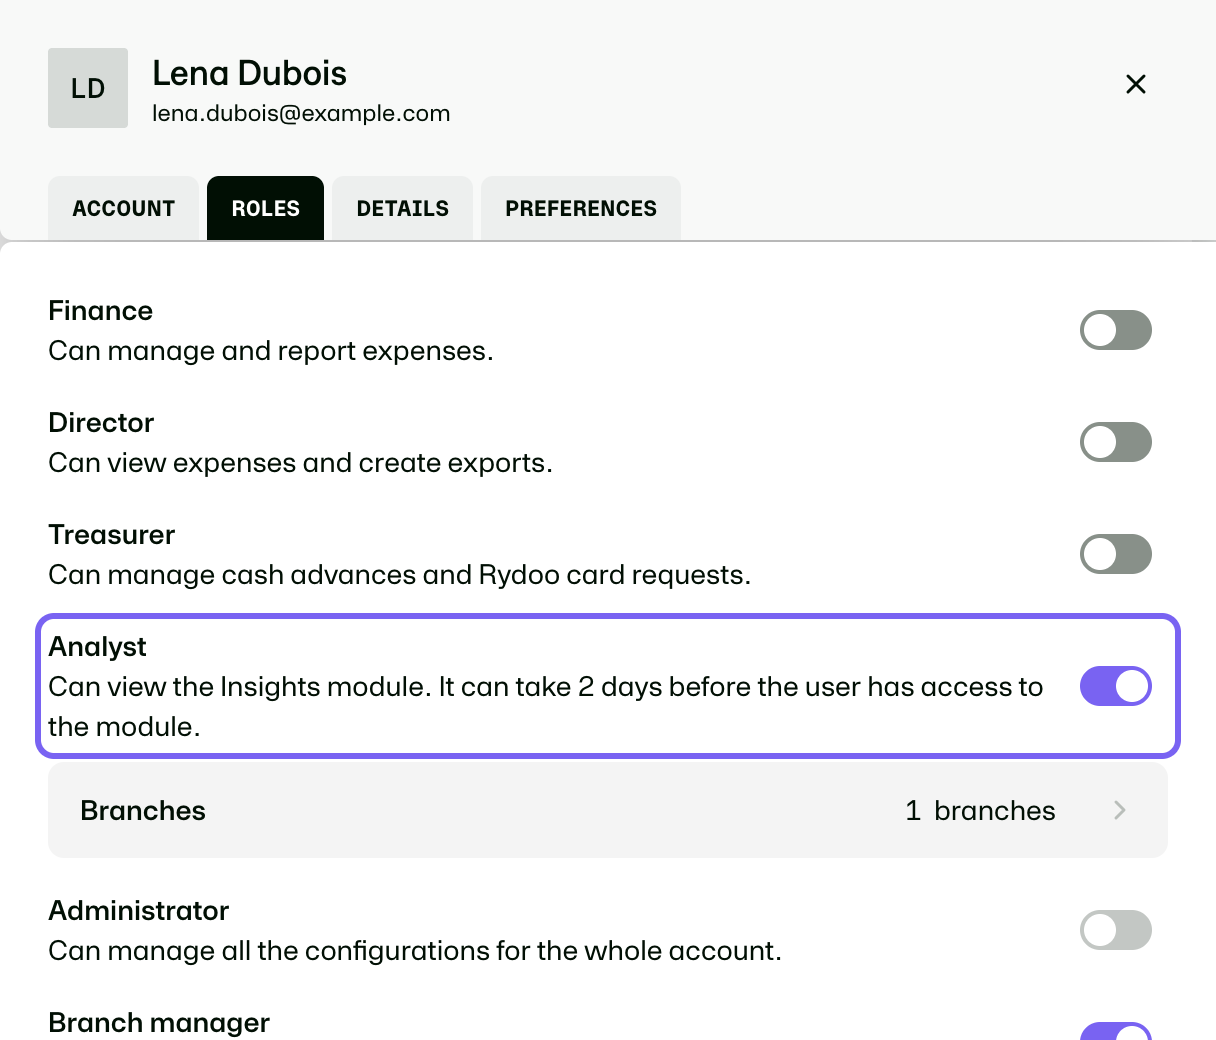Click 'Can manage and report expenses.' description
The height and width of the screenshot is (1040, 1216).
point(271,350)
